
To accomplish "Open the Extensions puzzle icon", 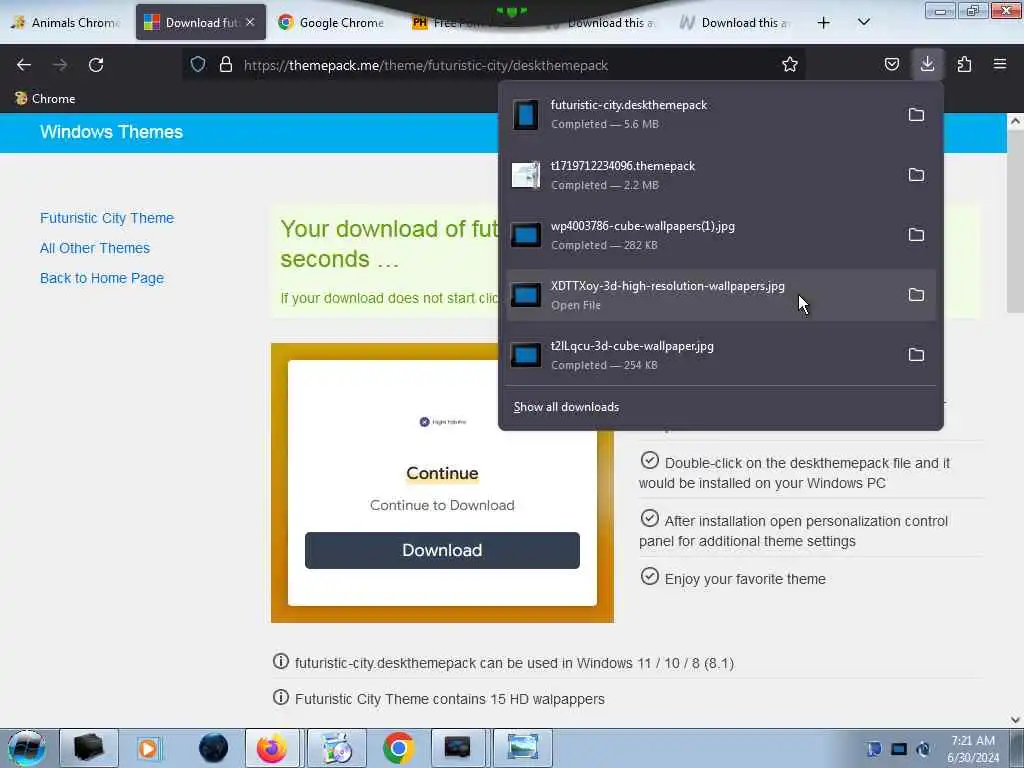I will pyautogui.click(x=964, y=64).
